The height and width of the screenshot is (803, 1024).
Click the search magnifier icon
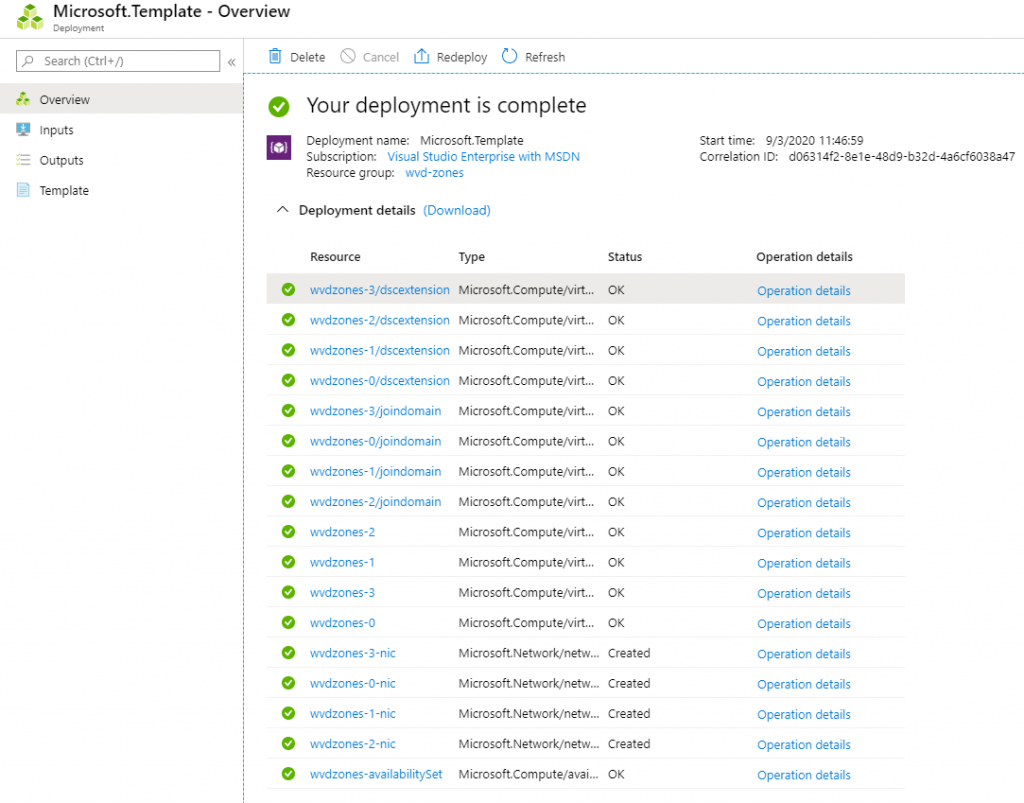[28, 61]
